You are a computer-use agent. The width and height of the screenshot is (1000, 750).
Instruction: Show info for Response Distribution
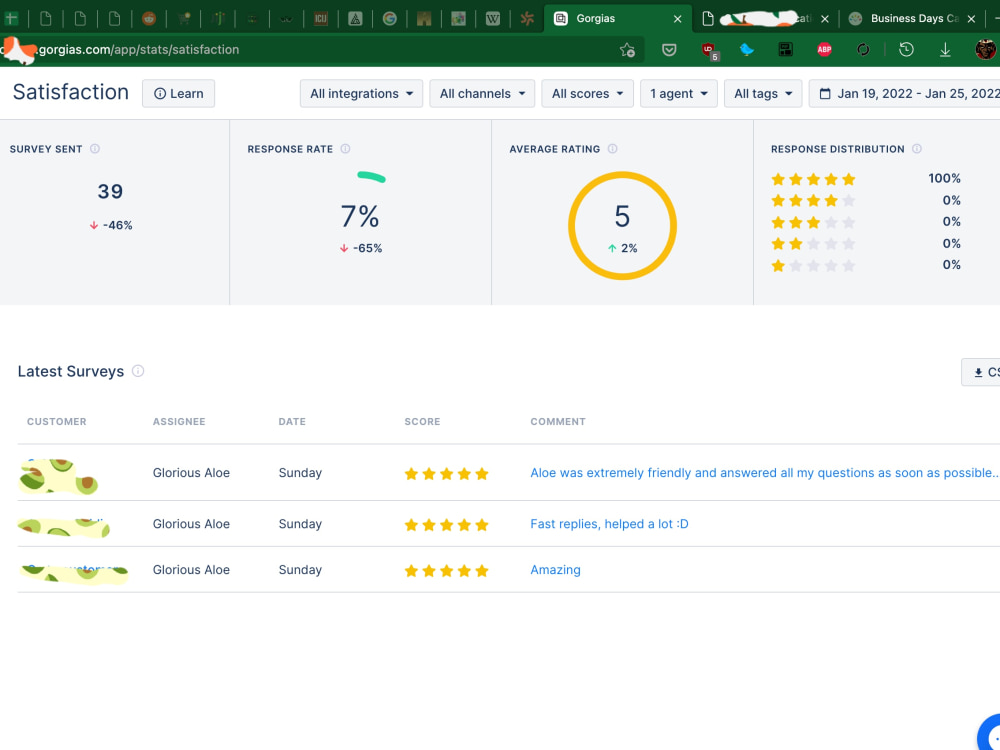[917, 149]
